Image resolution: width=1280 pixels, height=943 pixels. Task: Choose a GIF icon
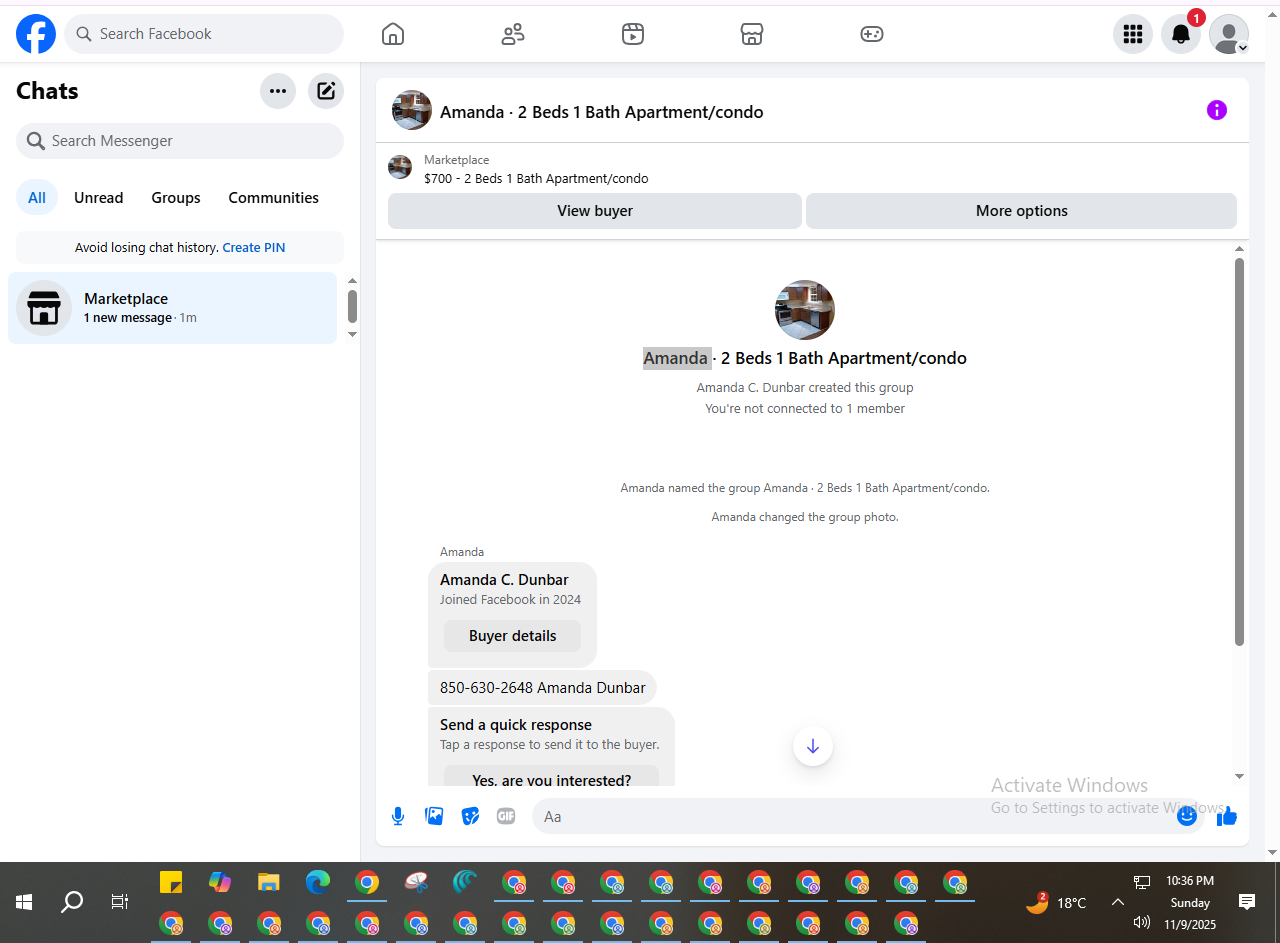click(x=506, y=816)
